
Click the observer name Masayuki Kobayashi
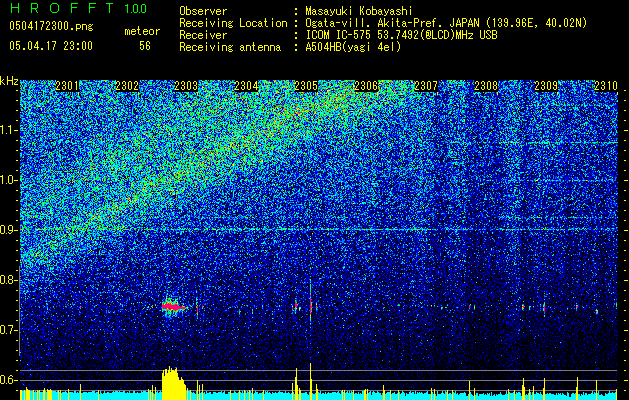tap(359, 11)
